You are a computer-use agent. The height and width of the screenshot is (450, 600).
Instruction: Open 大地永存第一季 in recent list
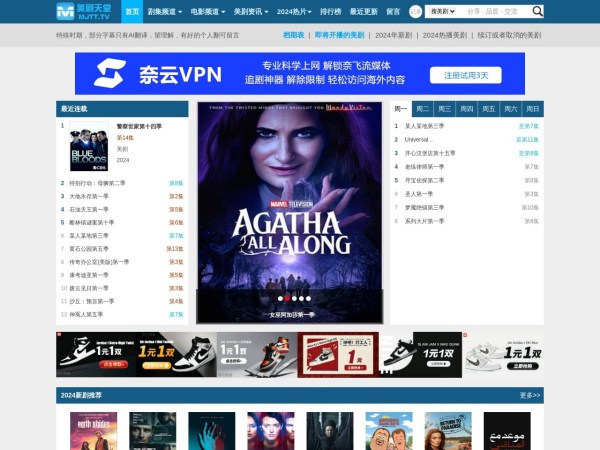pyautogui.click(x=89, y=196)
